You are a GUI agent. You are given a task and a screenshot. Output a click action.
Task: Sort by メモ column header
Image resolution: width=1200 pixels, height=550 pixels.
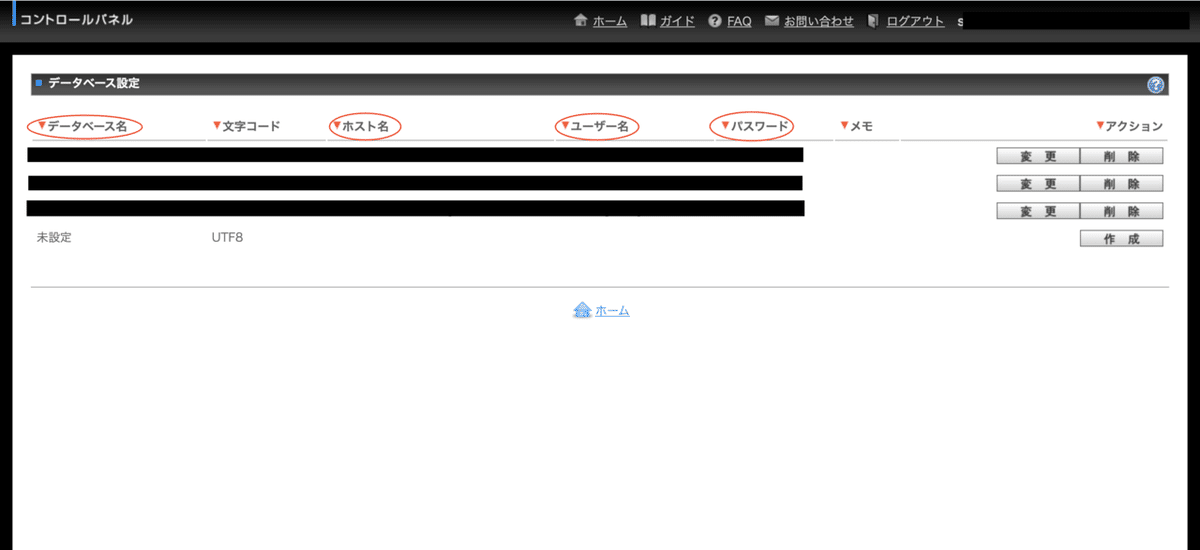tap(857, 126)
